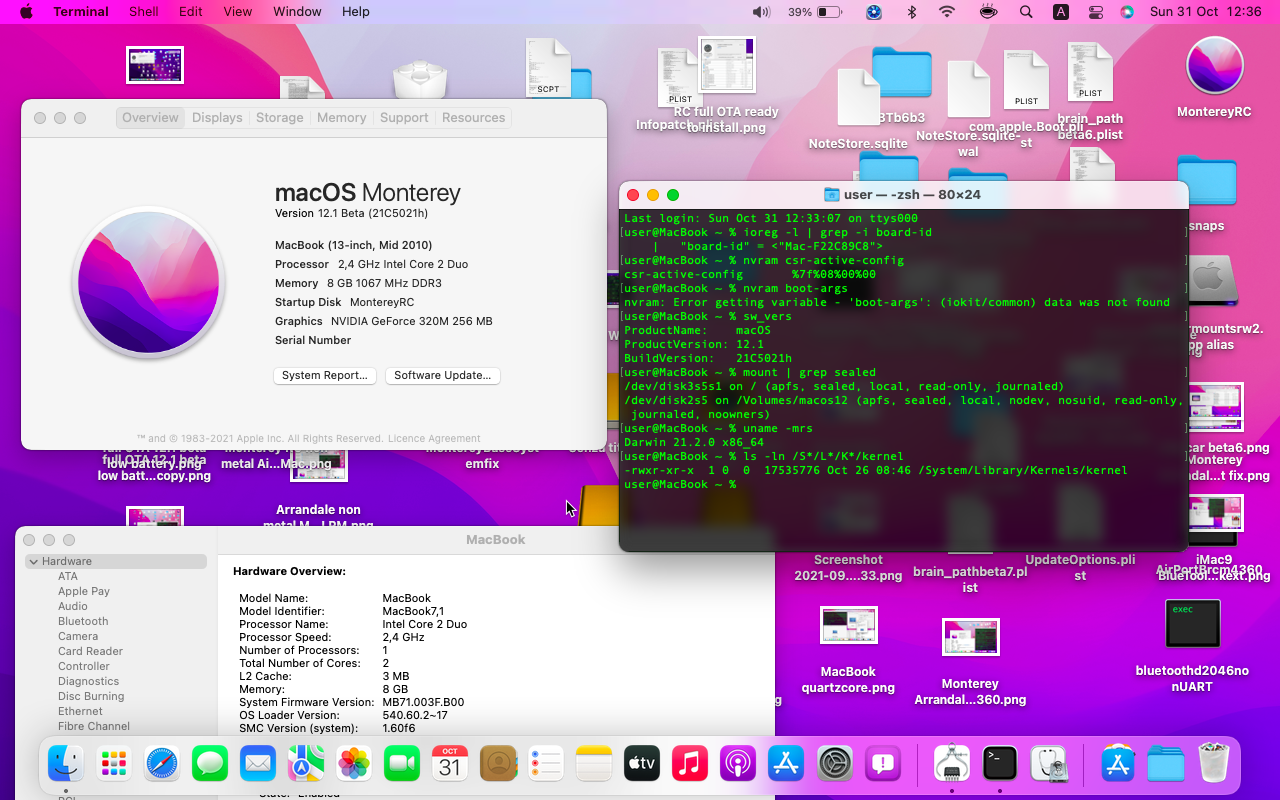This screenshot has height=800, width=1280.
Task: Open the input source 'A' menu
Action: (1060, 12)
